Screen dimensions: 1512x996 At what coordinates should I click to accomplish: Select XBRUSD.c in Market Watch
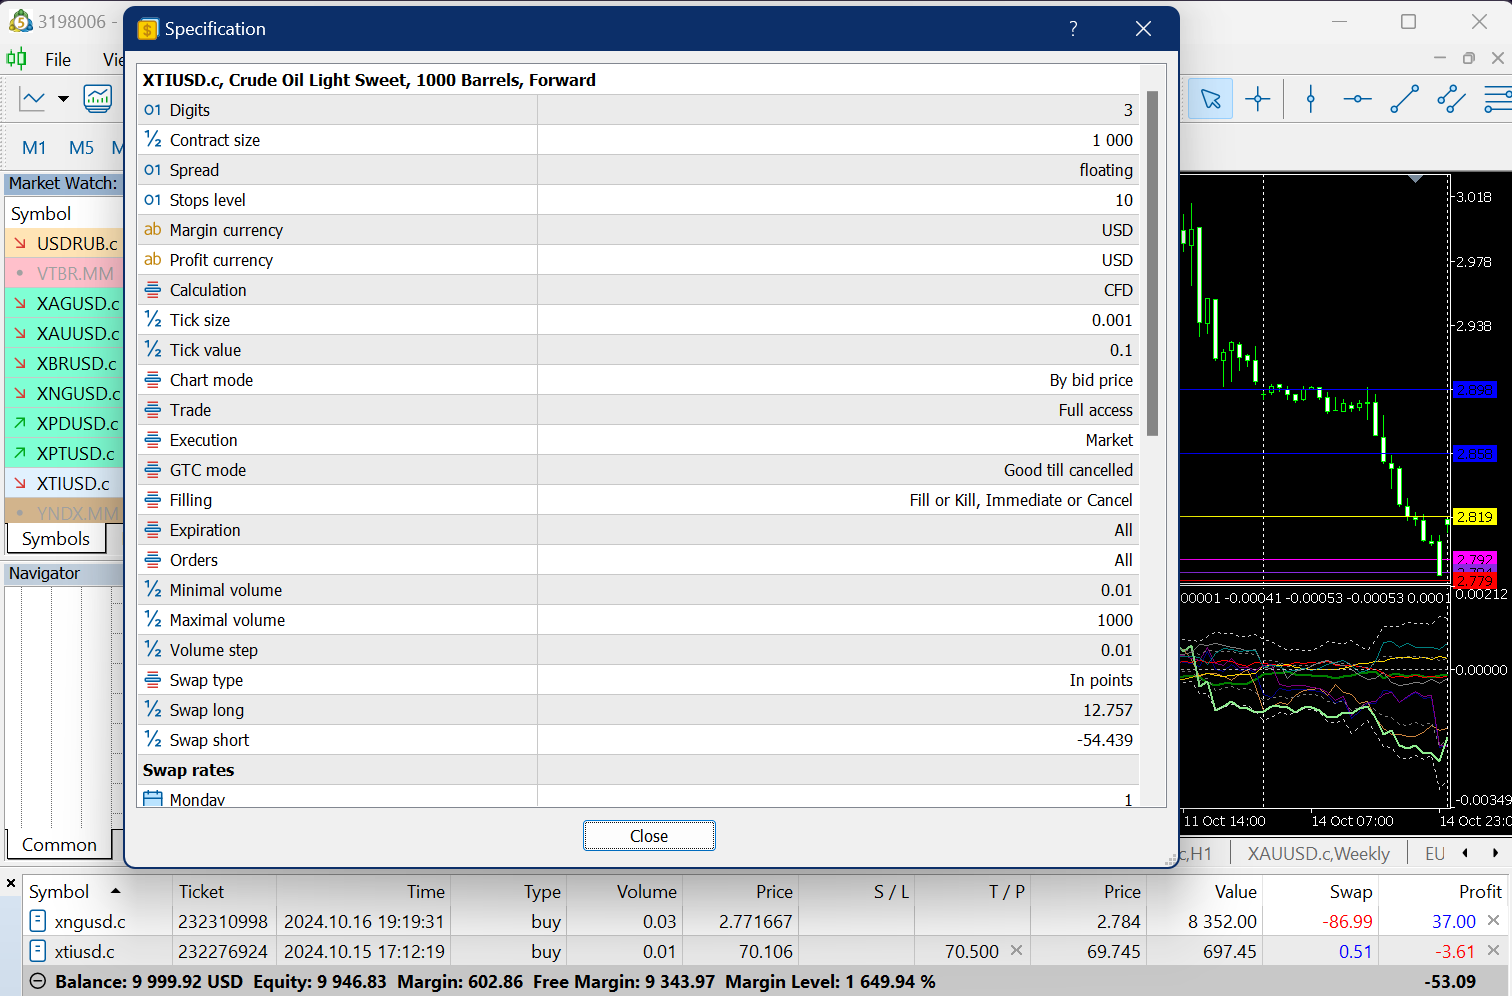(x=64, y=363)
